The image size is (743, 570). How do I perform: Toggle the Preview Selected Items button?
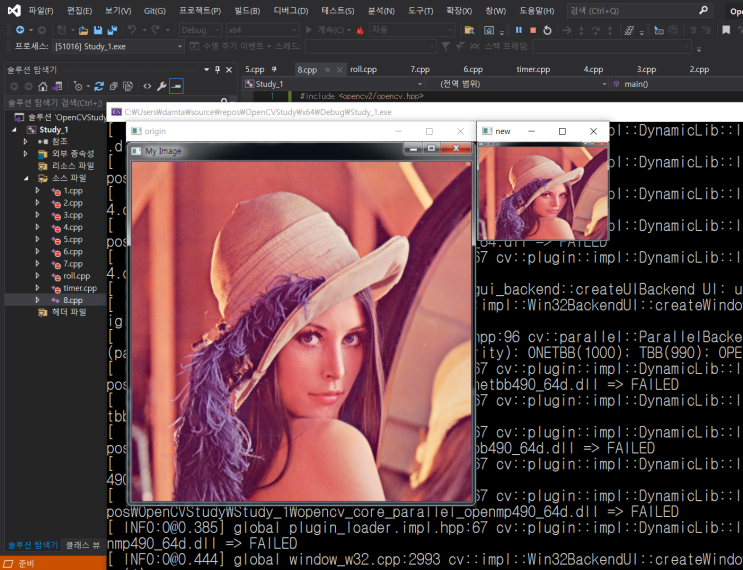click(176, 86)
